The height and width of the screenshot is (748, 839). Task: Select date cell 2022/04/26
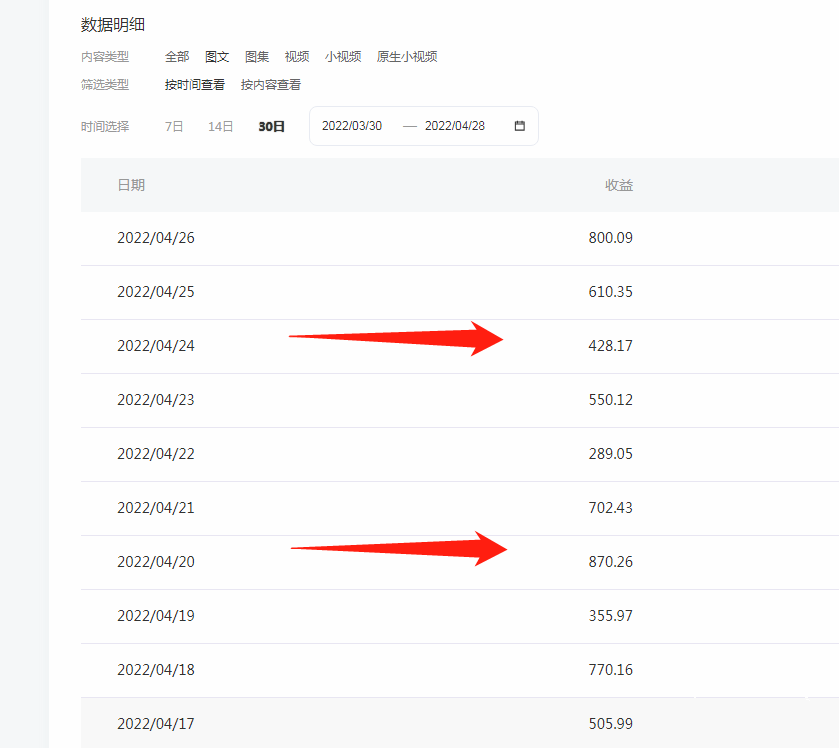[156, 238]
